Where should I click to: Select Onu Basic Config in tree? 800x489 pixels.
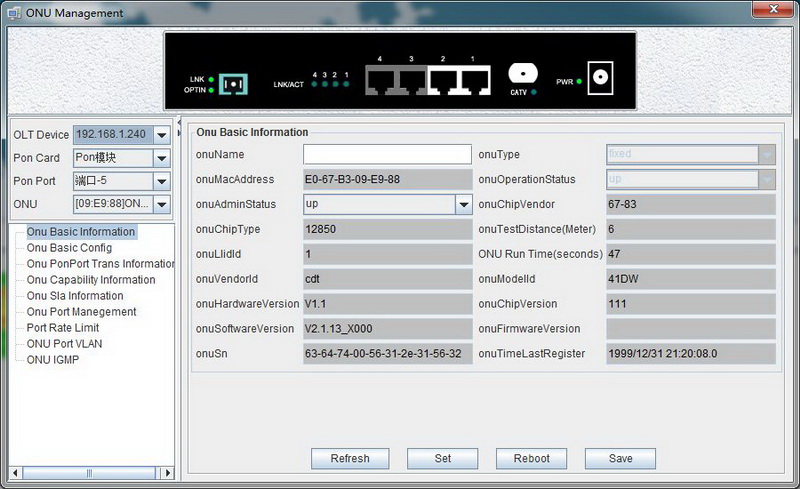[x=69, y=248]
